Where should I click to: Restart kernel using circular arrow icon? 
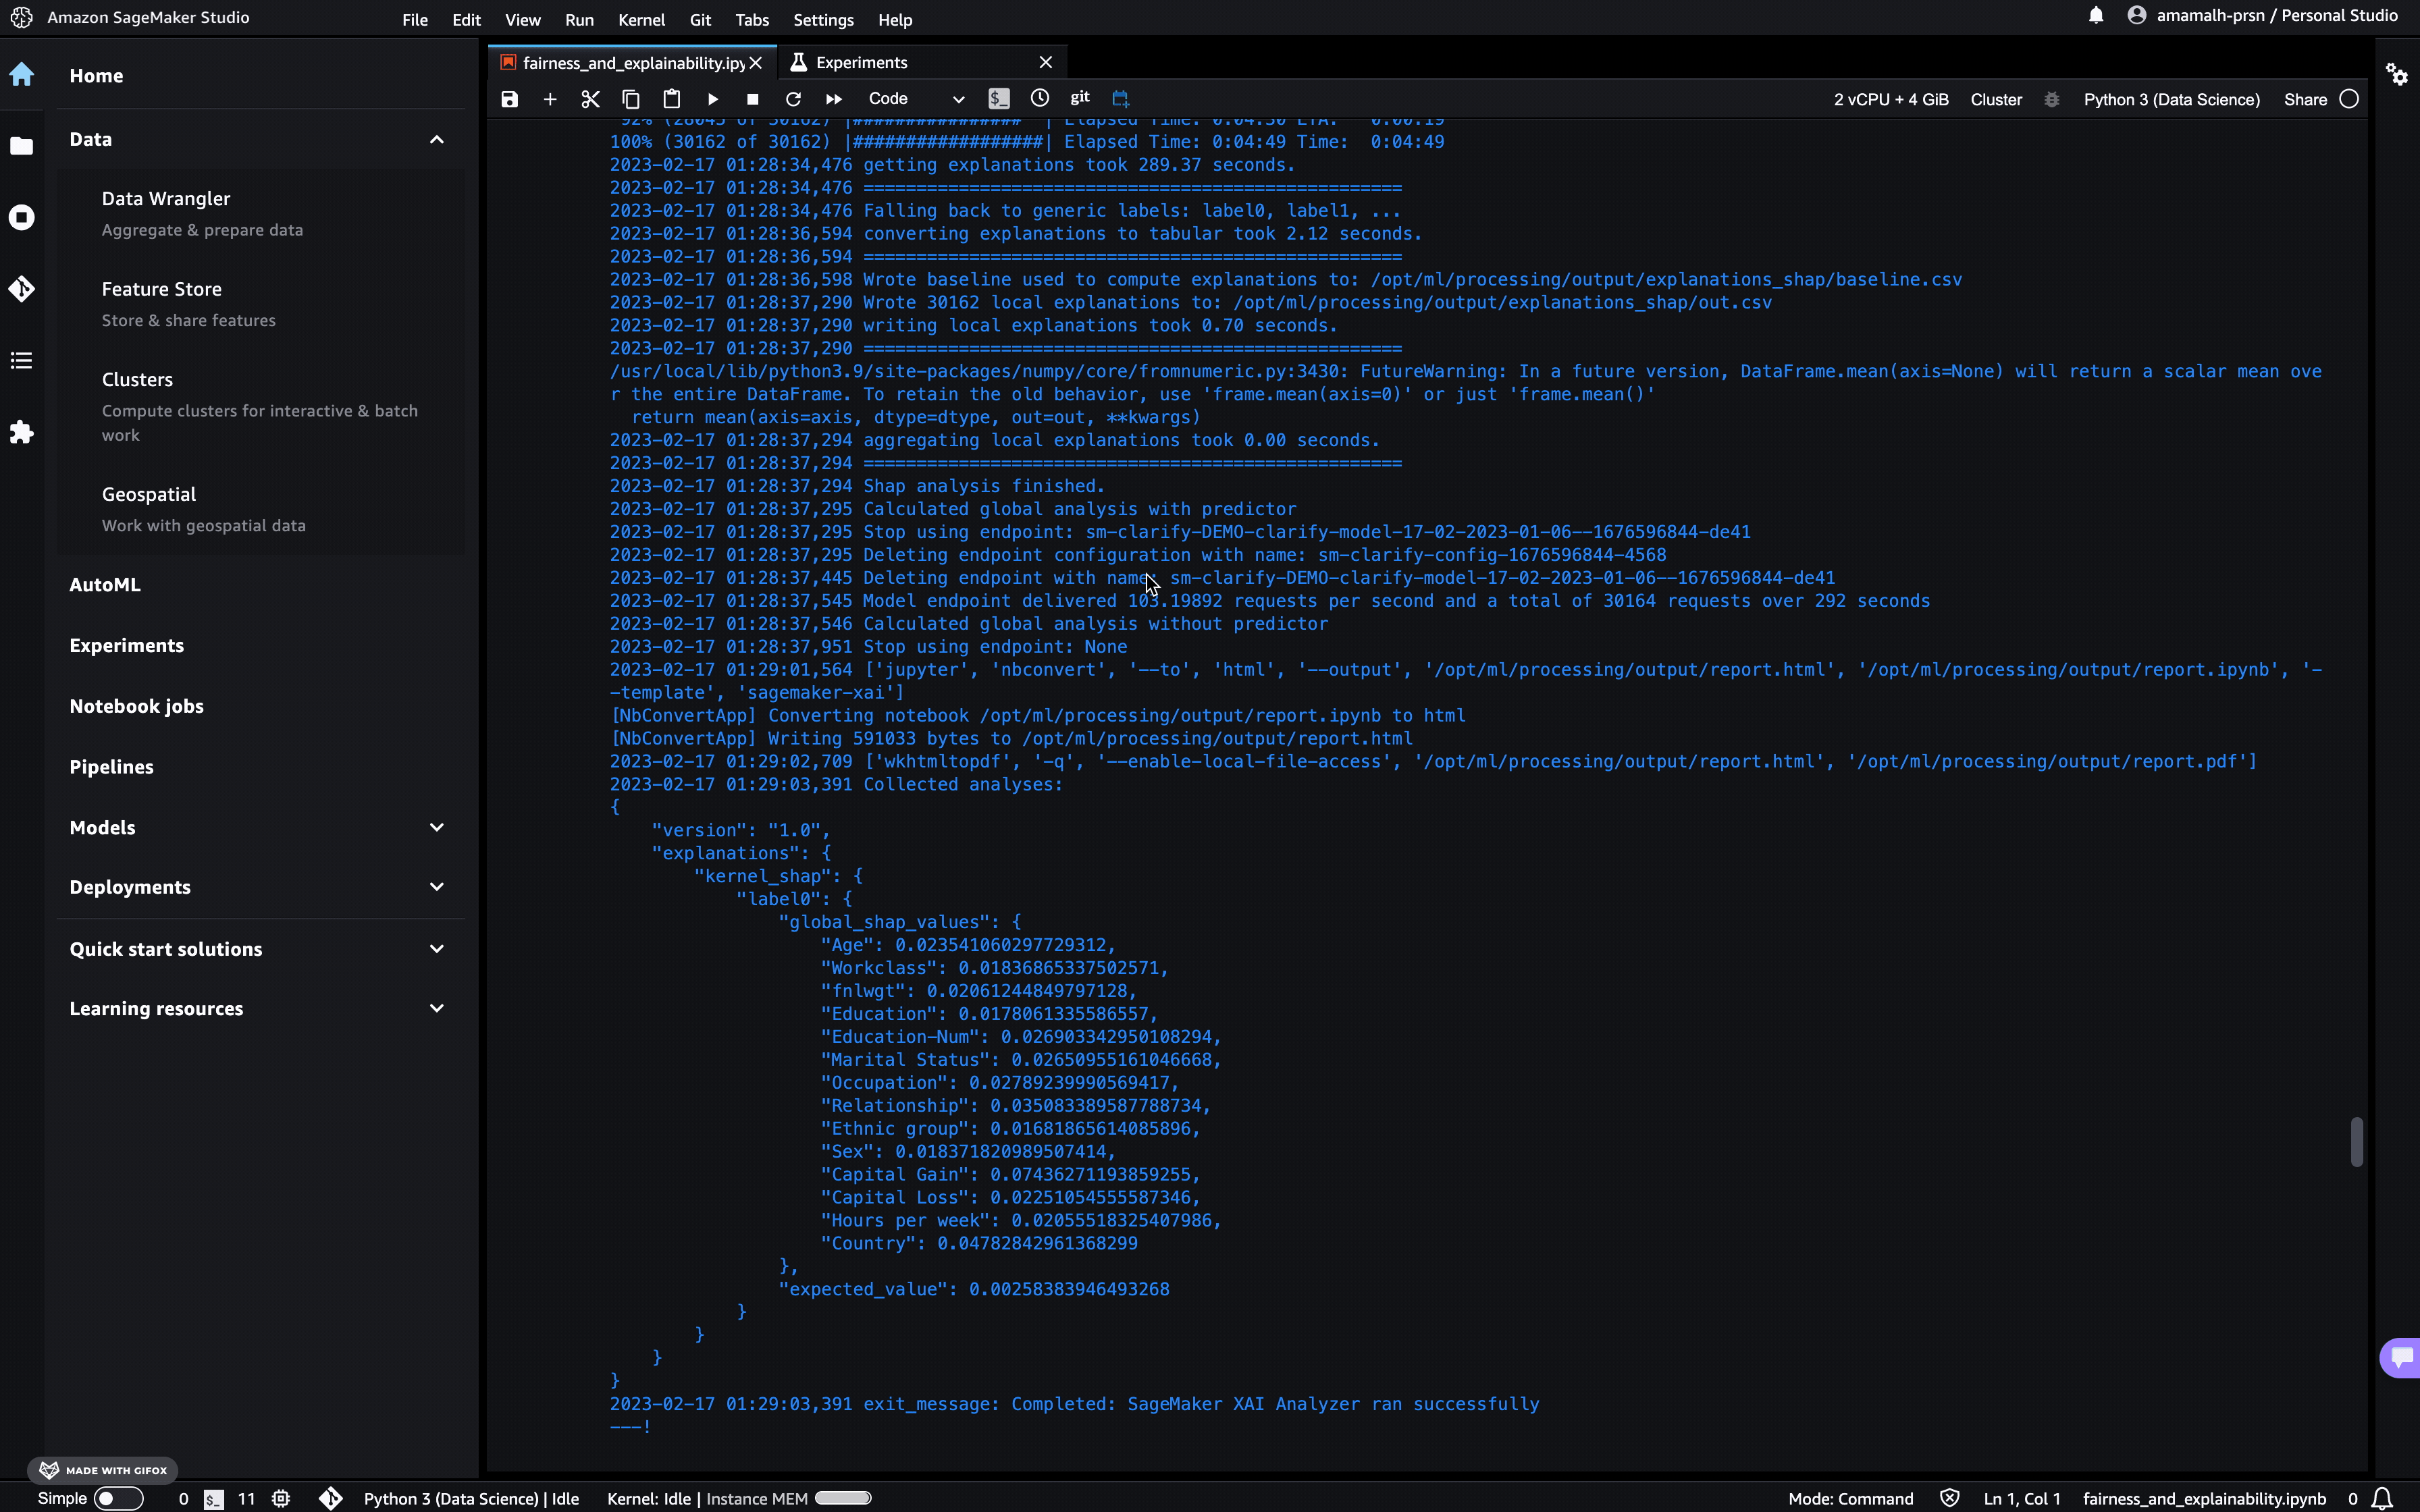click(x=793, y=99)
